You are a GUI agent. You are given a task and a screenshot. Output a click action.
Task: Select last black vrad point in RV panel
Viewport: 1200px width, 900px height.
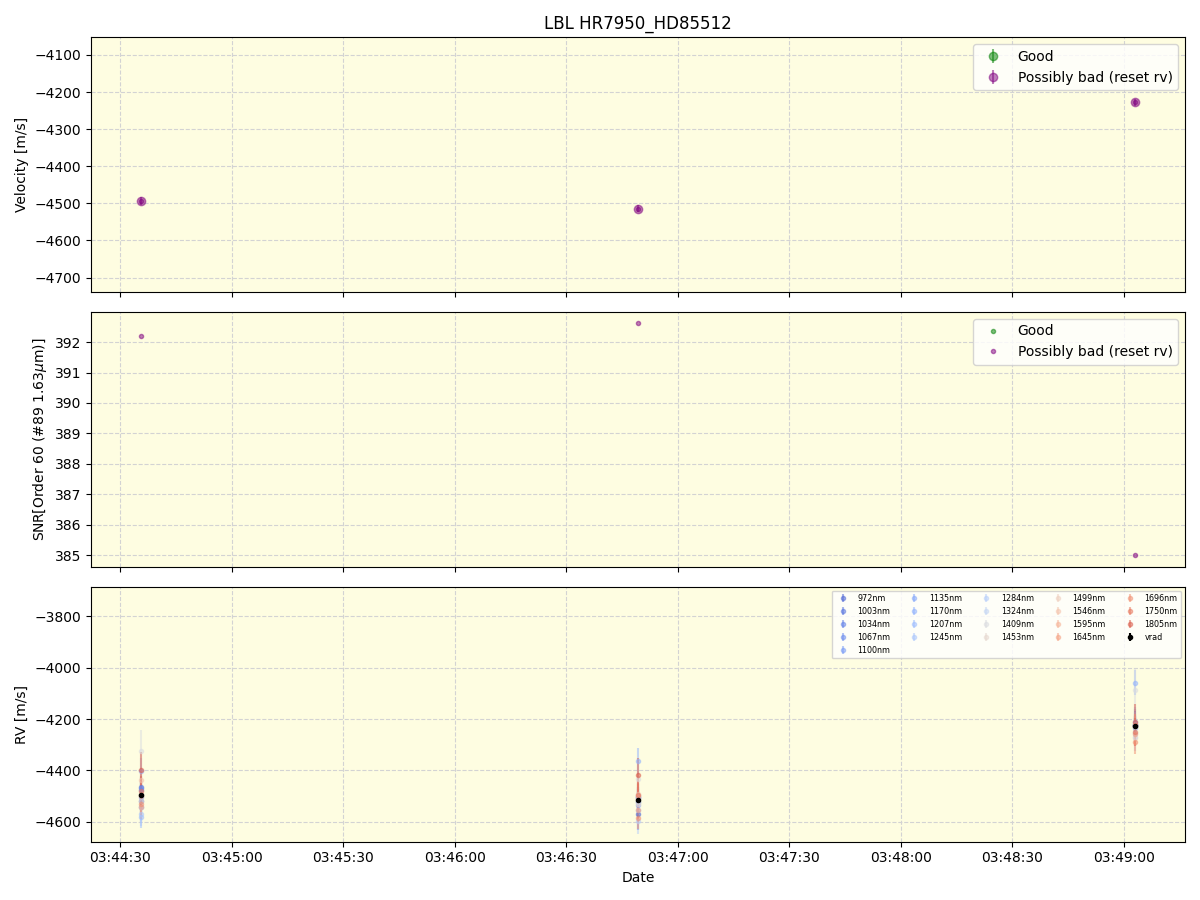[x=1135, y=726]
